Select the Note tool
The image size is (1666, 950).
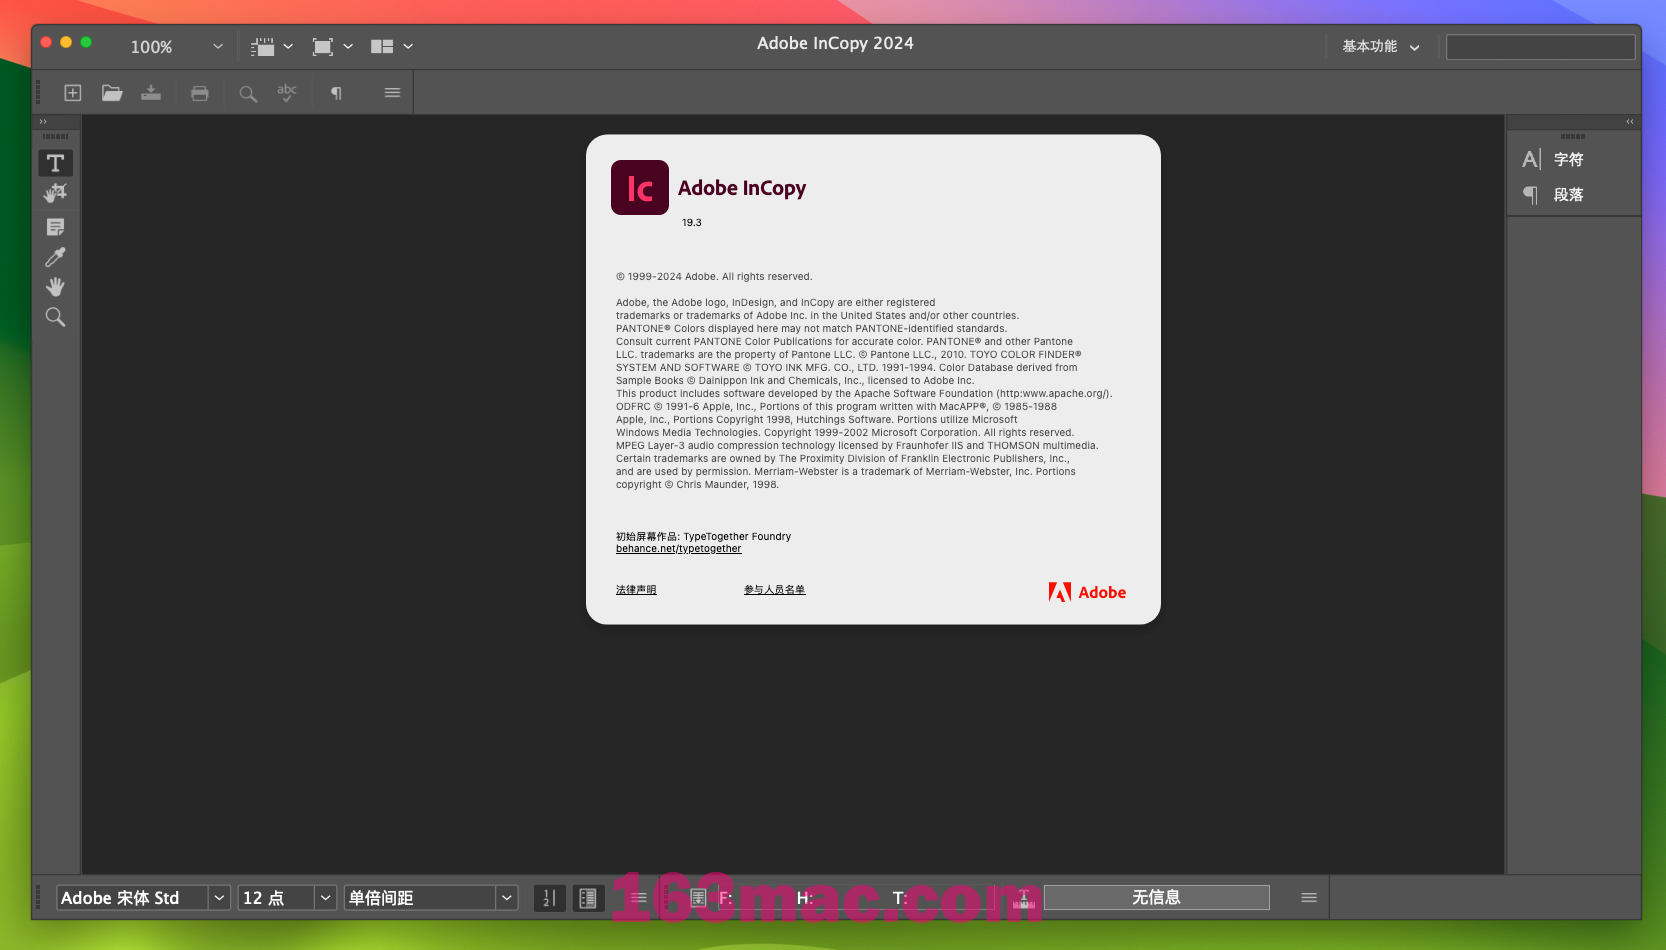pyautogui.click(x=55, y=227)
